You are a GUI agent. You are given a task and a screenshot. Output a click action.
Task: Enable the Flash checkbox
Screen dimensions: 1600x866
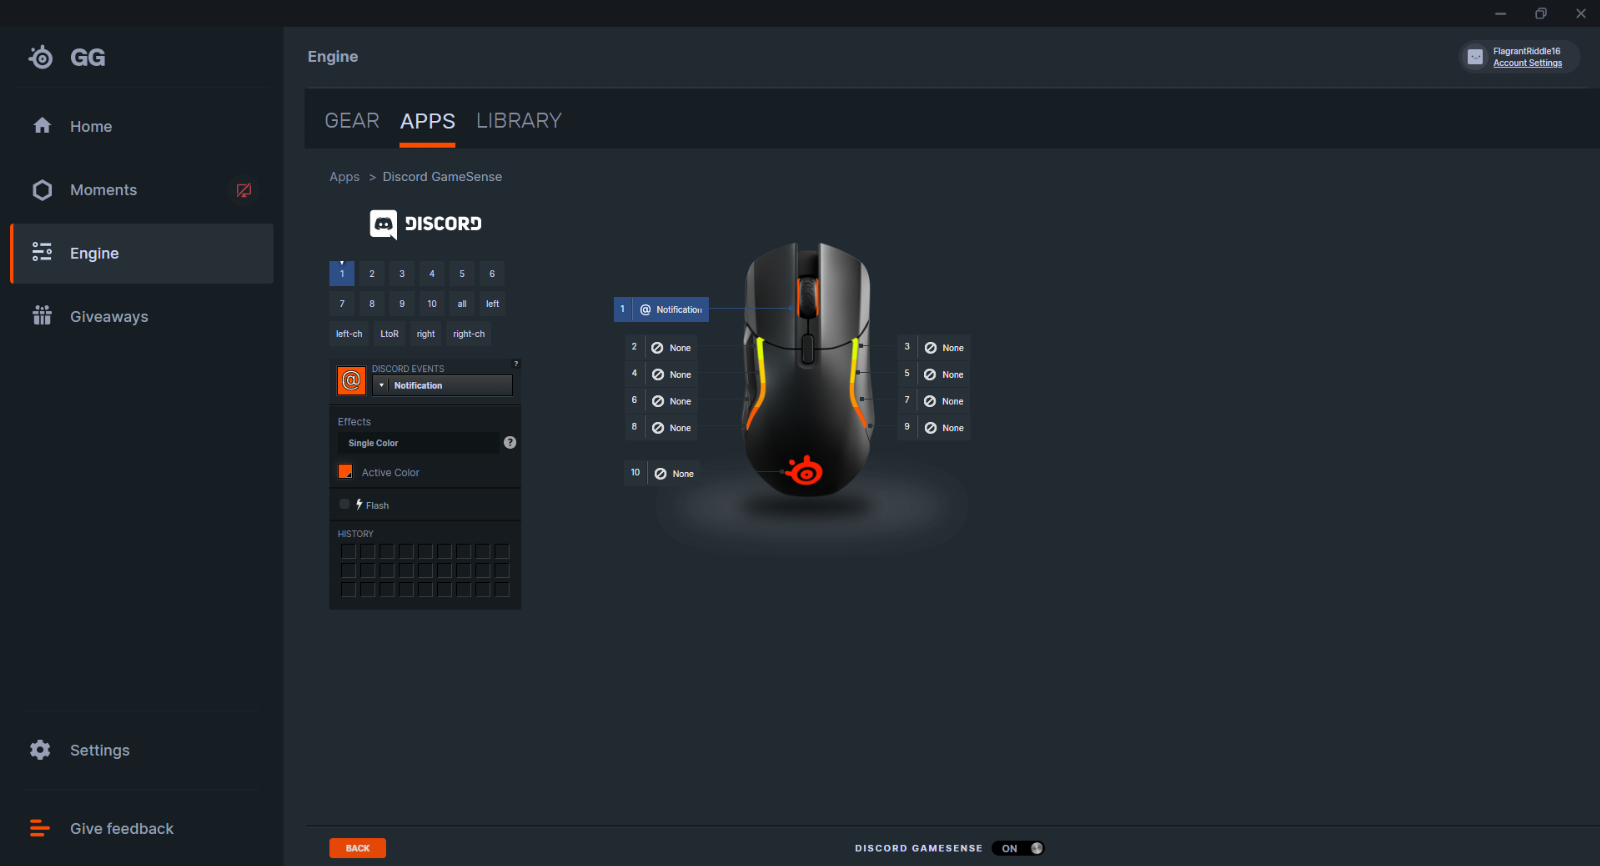[x=345, y=504]
